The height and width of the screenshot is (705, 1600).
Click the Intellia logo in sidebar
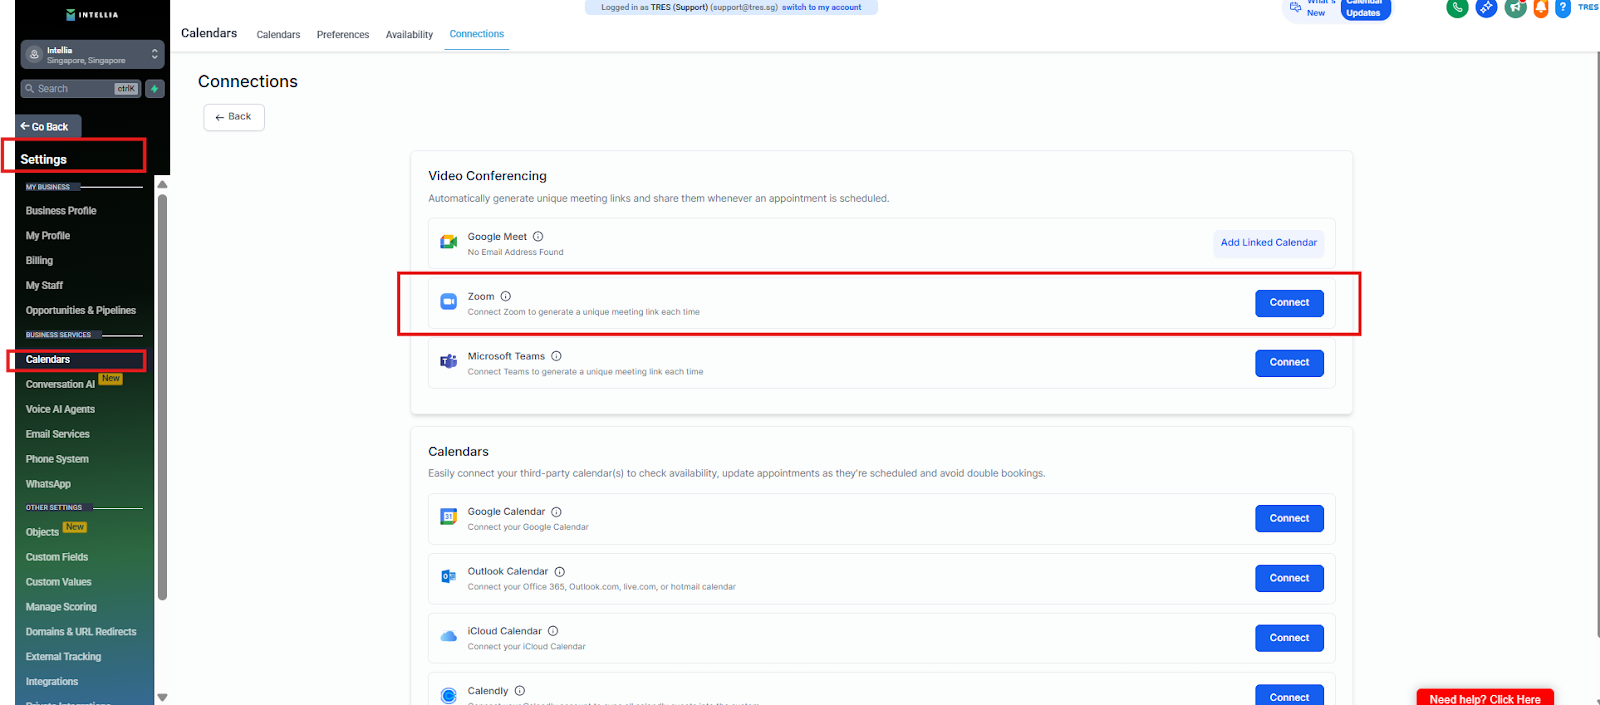(92, 14)
